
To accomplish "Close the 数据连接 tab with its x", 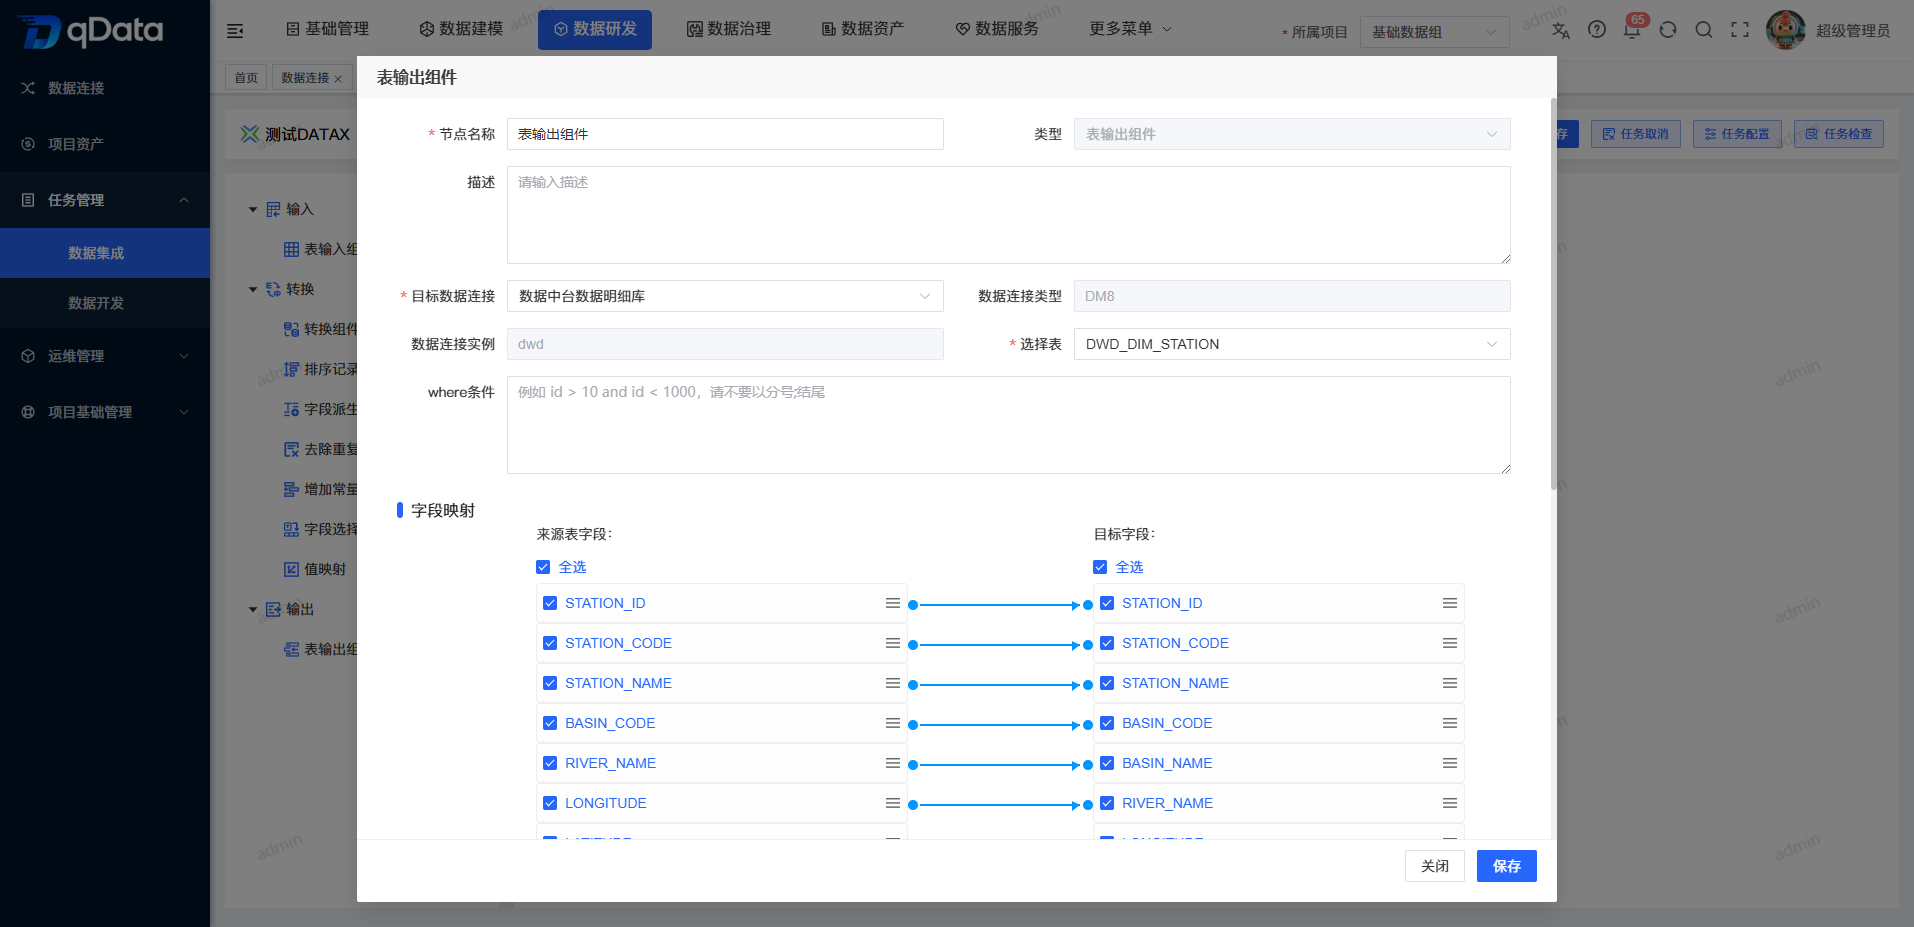I will [338, 79].
